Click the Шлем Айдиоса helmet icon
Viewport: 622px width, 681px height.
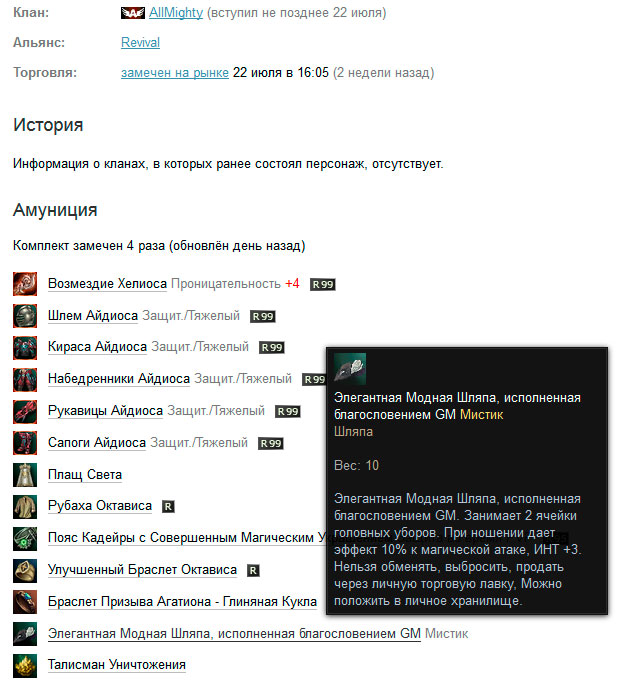25,316
